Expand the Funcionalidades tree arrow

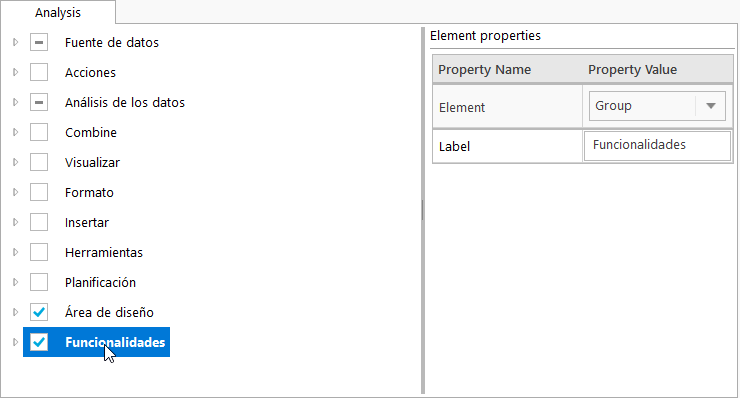(16, 342)
